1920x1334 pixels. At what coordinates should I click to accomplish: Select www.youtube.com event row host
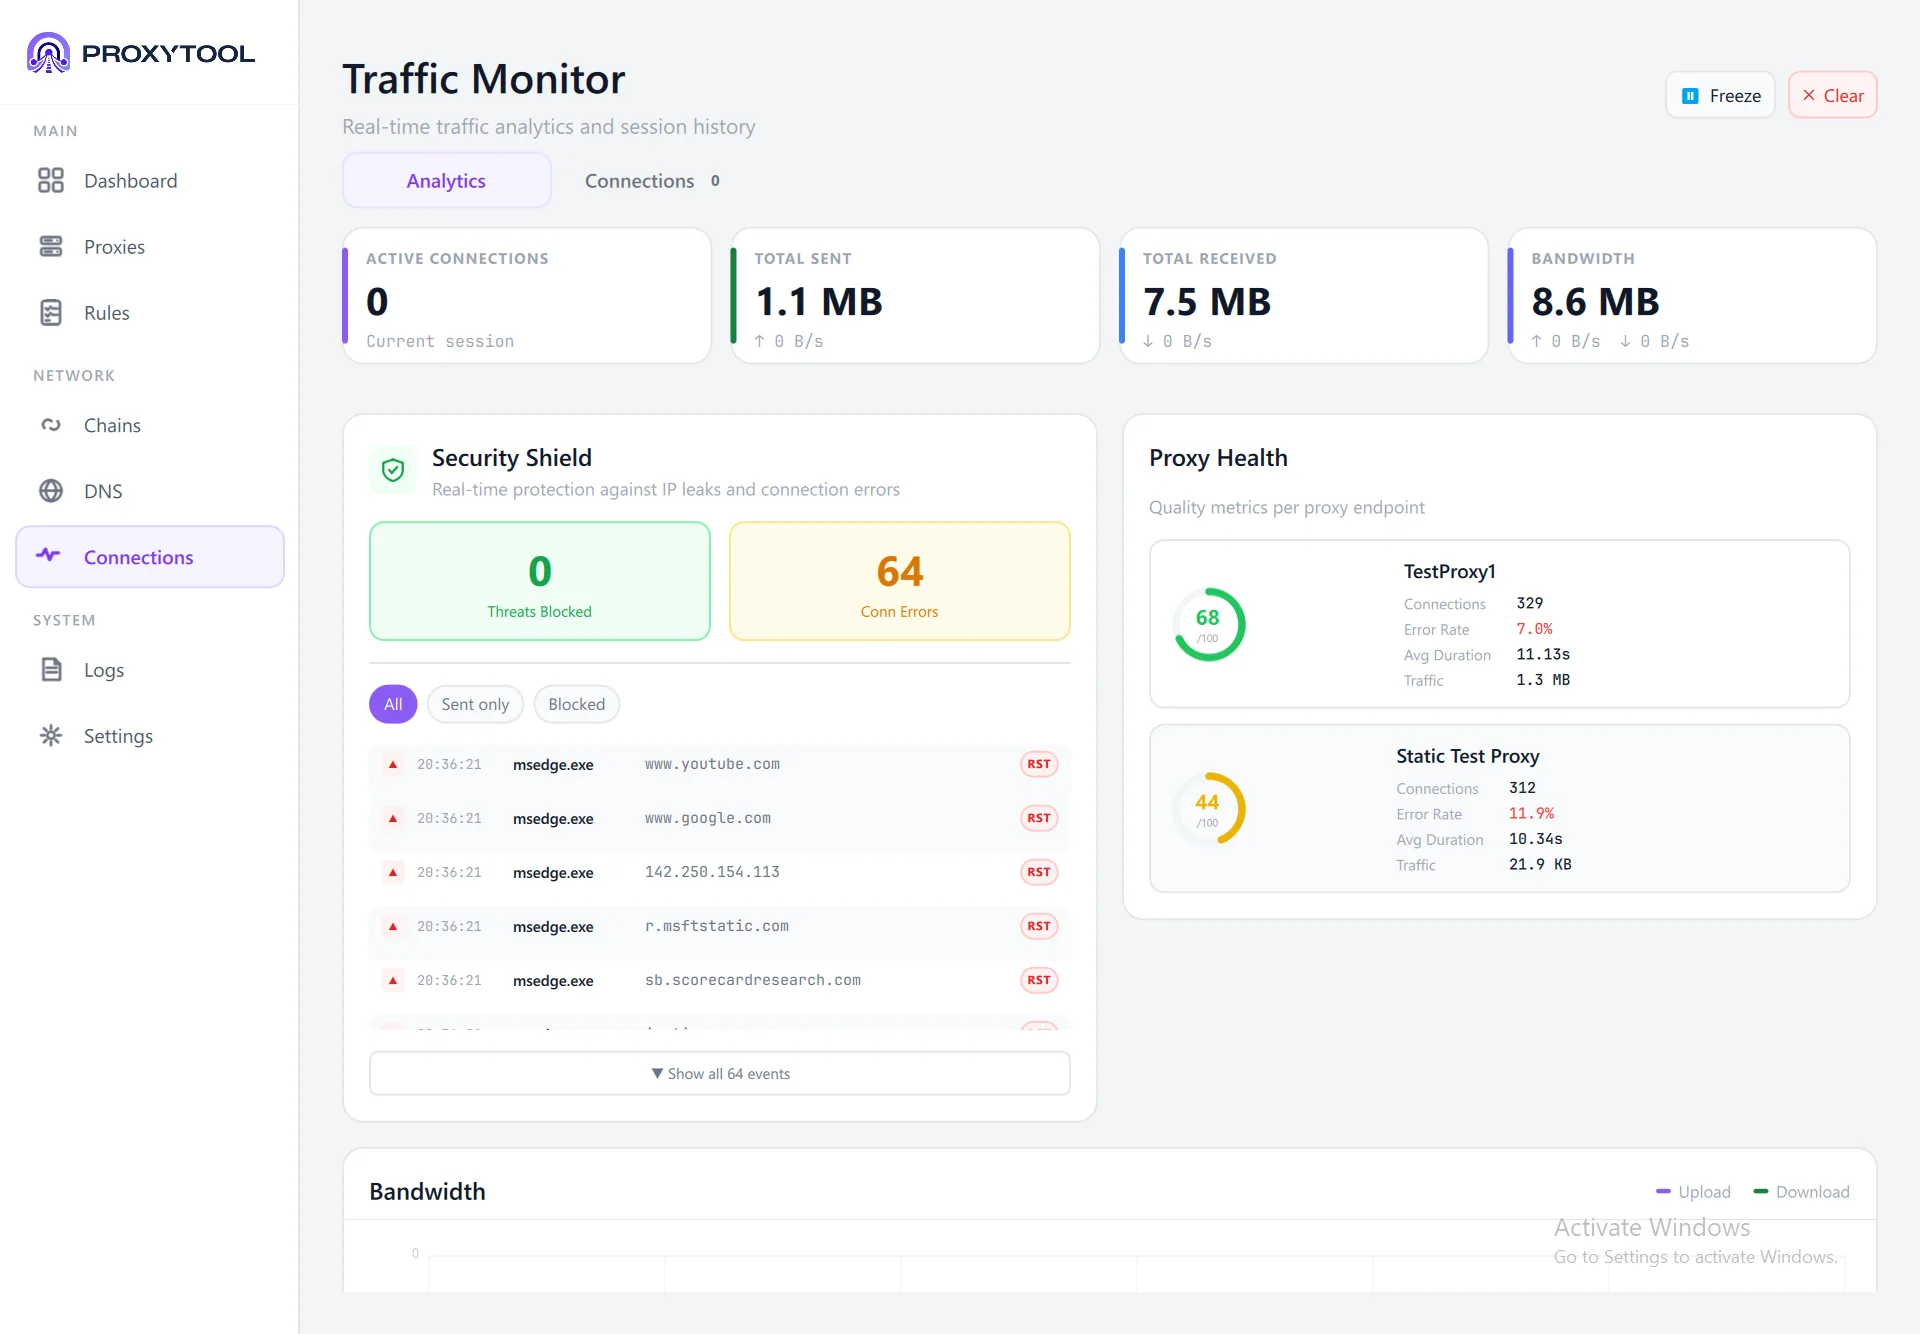click(x=712, y=764)
